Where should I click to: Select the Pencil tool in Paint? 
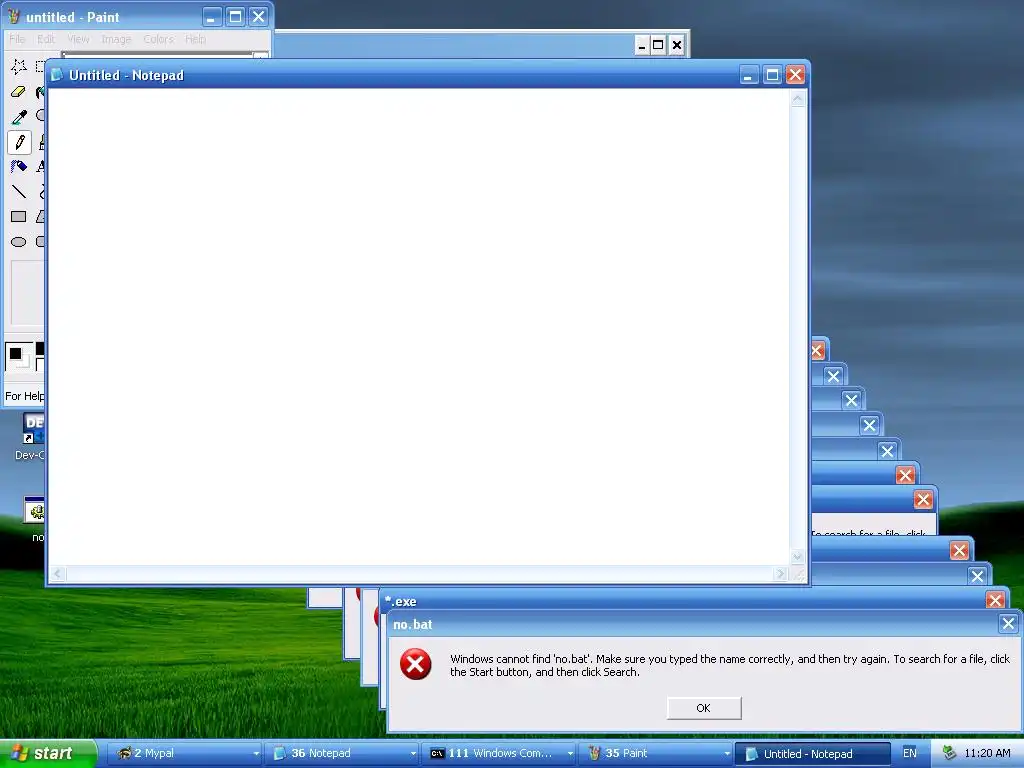point(19,142)
